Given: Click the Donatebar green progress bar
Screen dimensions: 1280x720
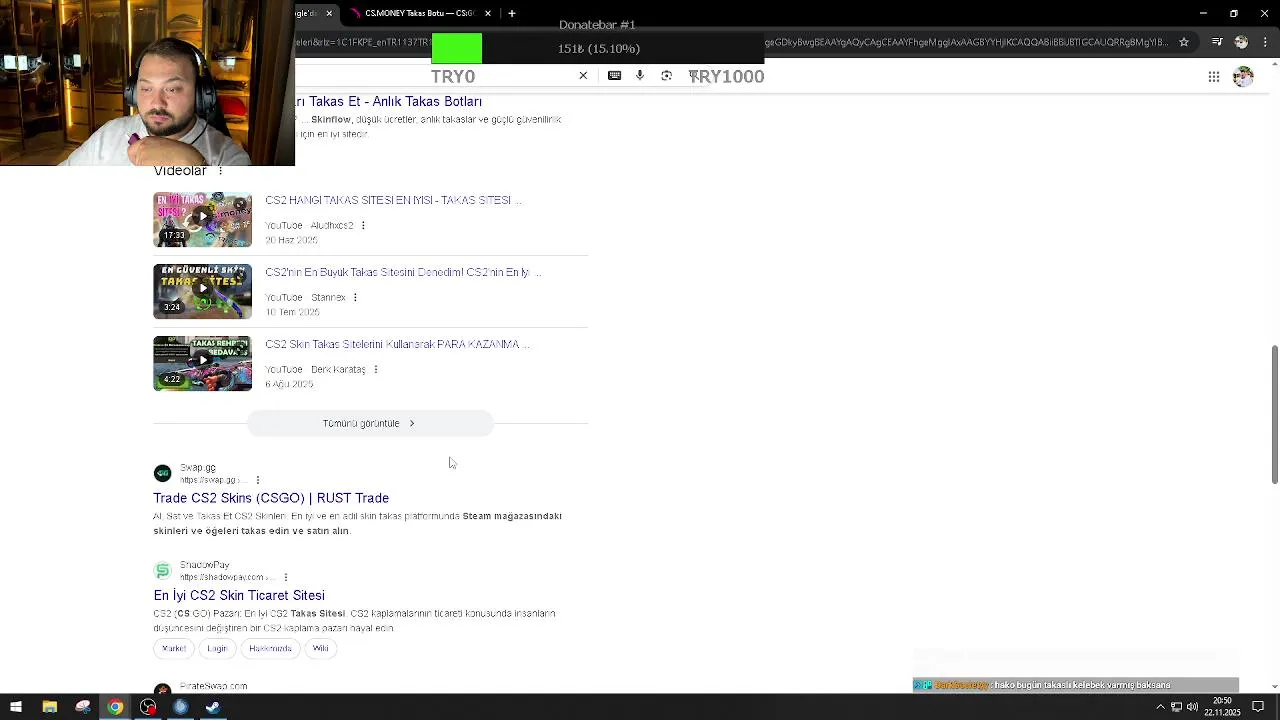Looking at the screenshot, I should tap(457, 48).
